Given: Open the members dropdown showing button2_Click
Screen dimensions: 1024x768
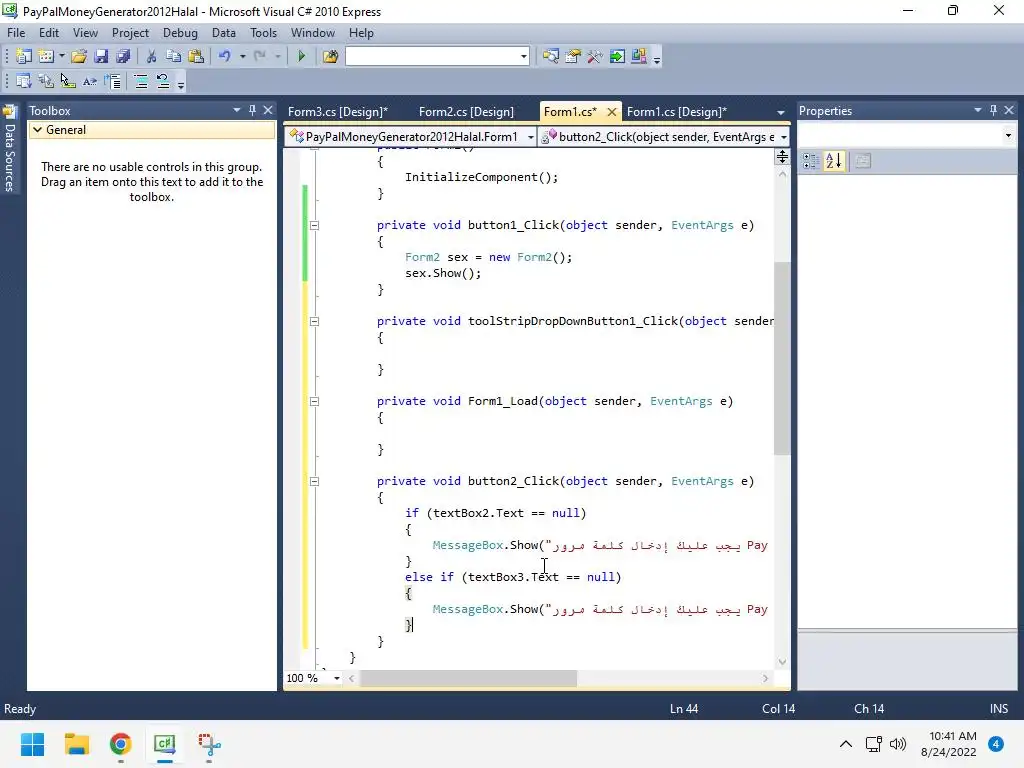Looking at the screenshot, I should click(784, 137).
